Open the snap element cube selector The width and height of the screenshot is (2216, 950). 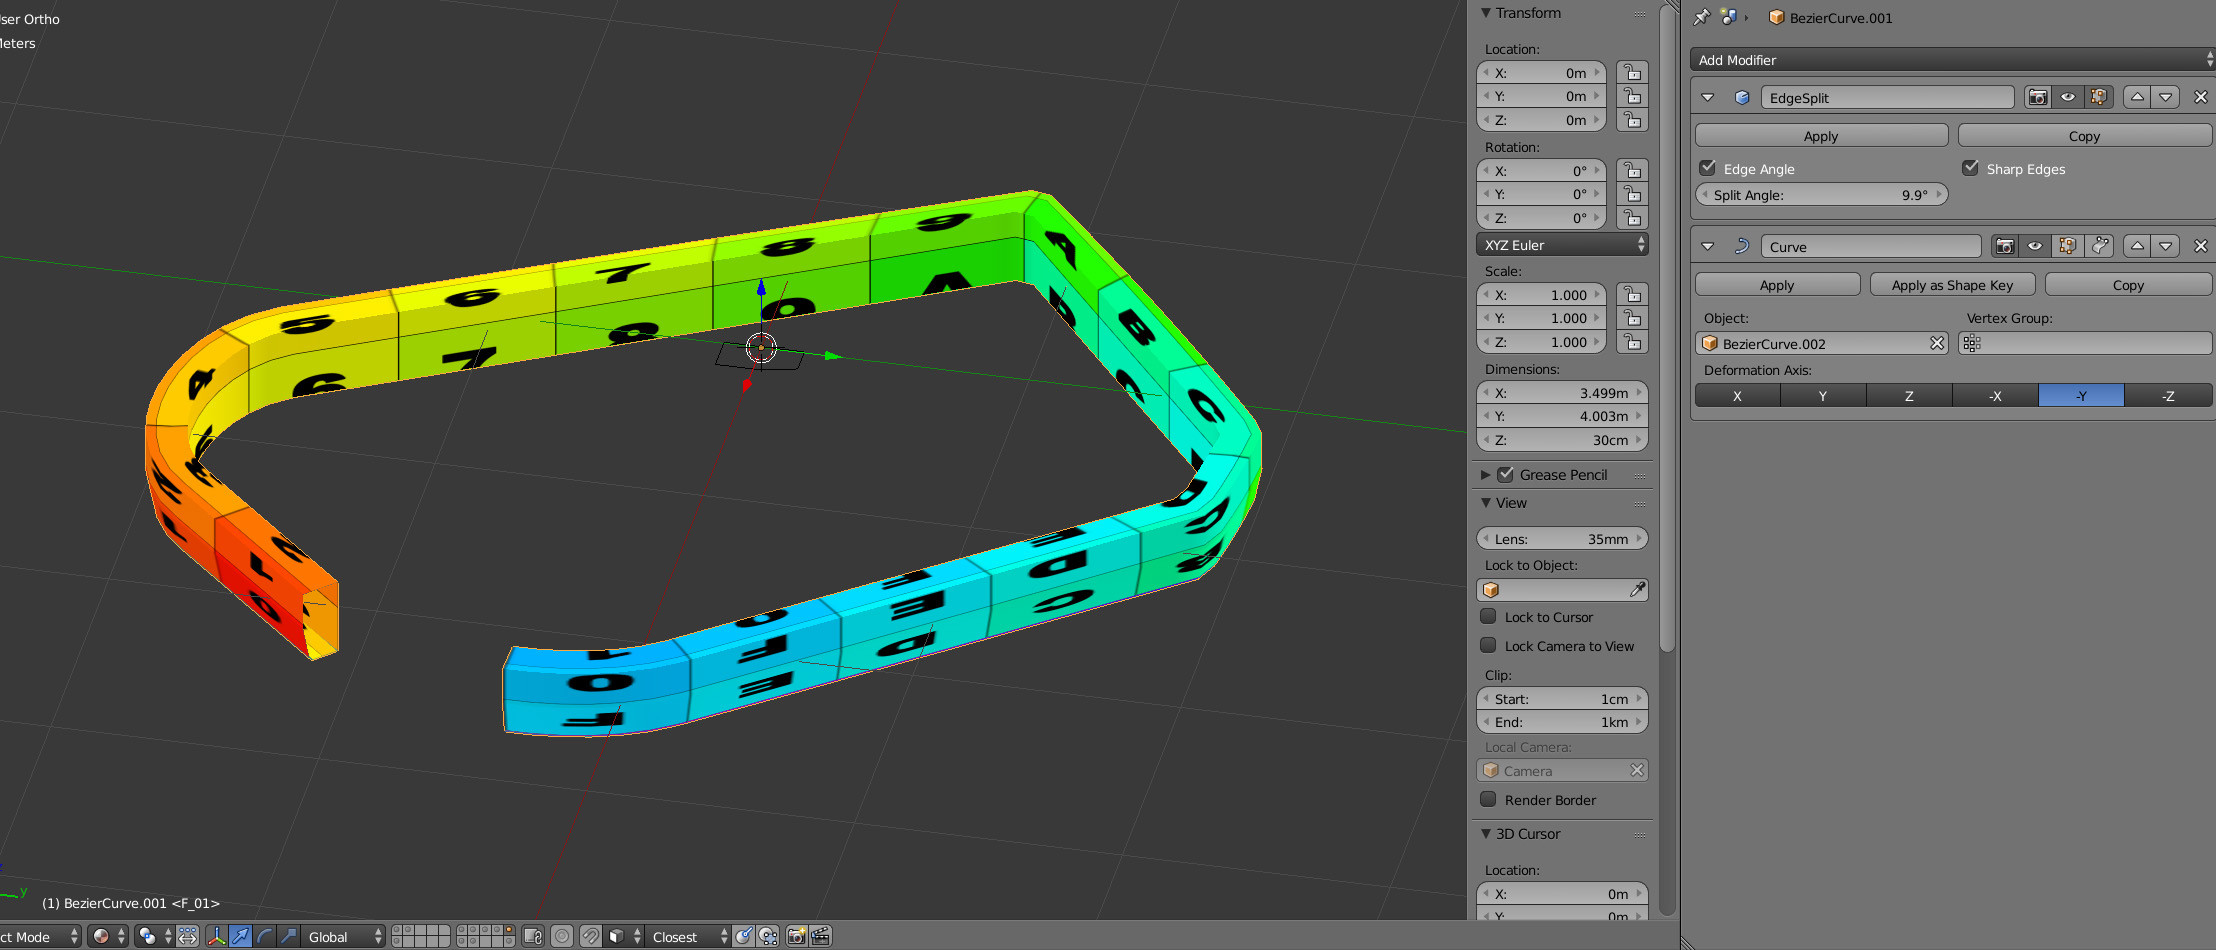(624, 936)
